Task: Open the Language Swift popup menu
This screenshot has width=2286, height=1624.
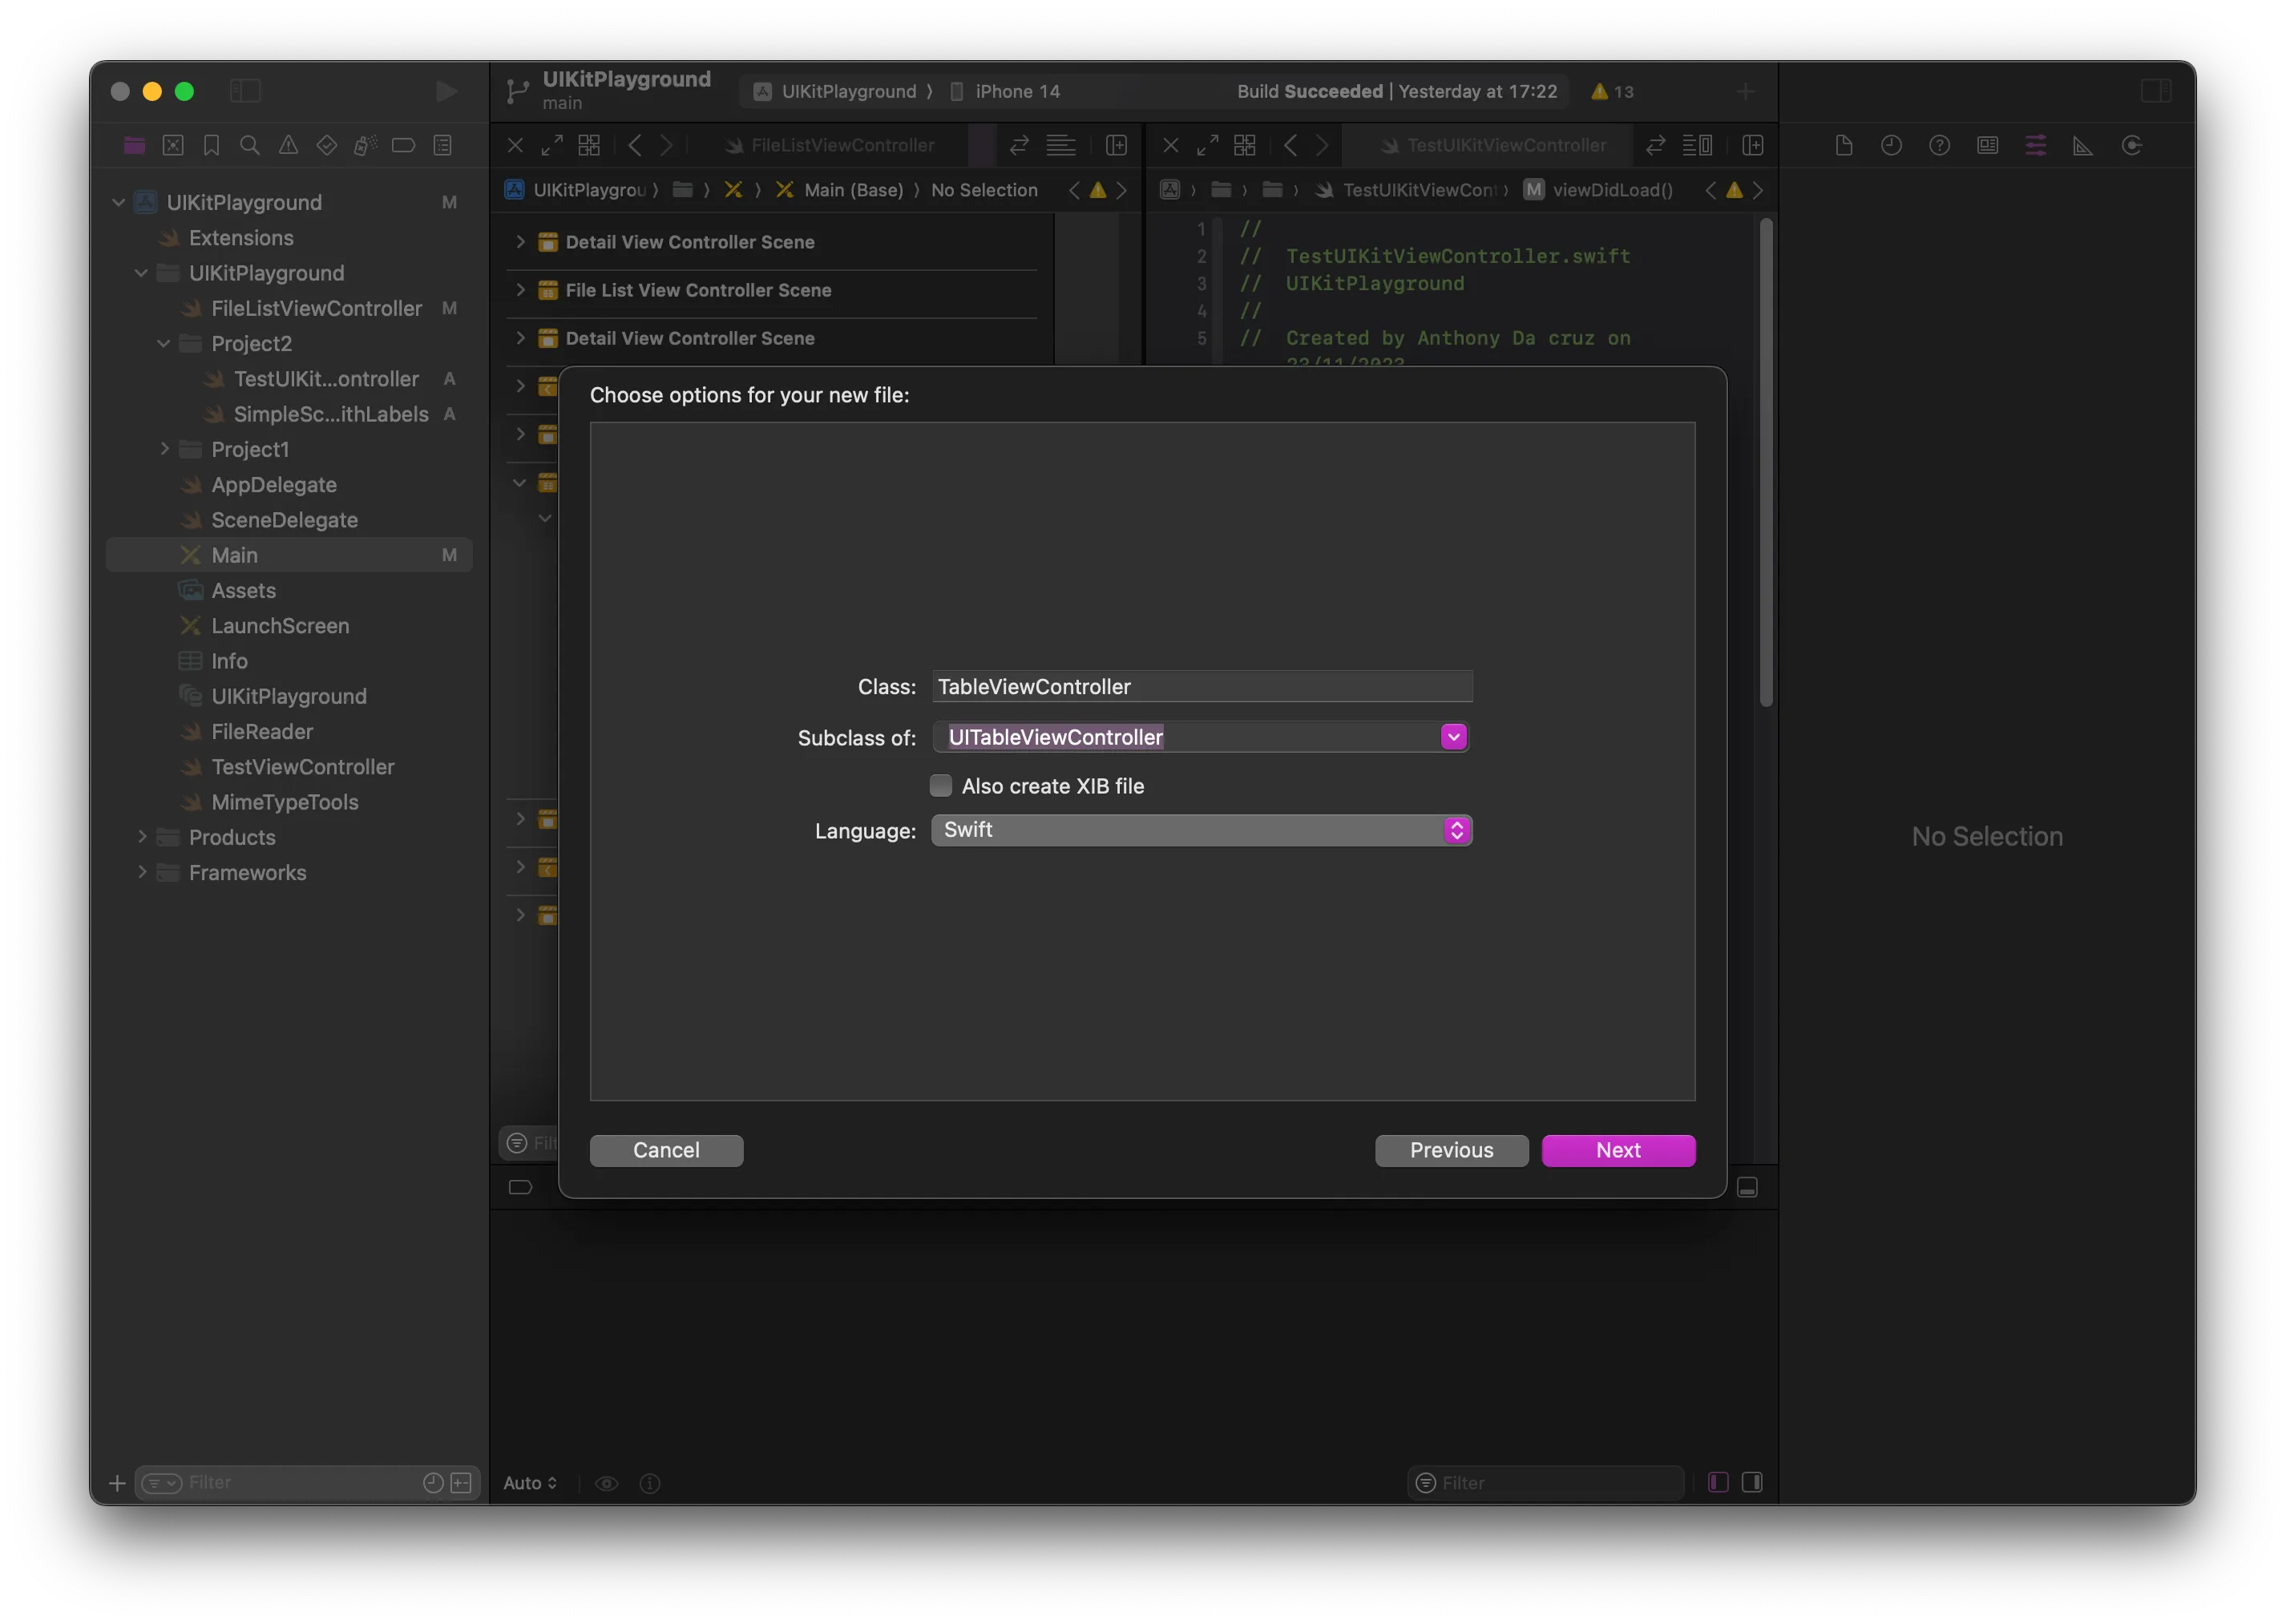Action: tap(1201, 830)
